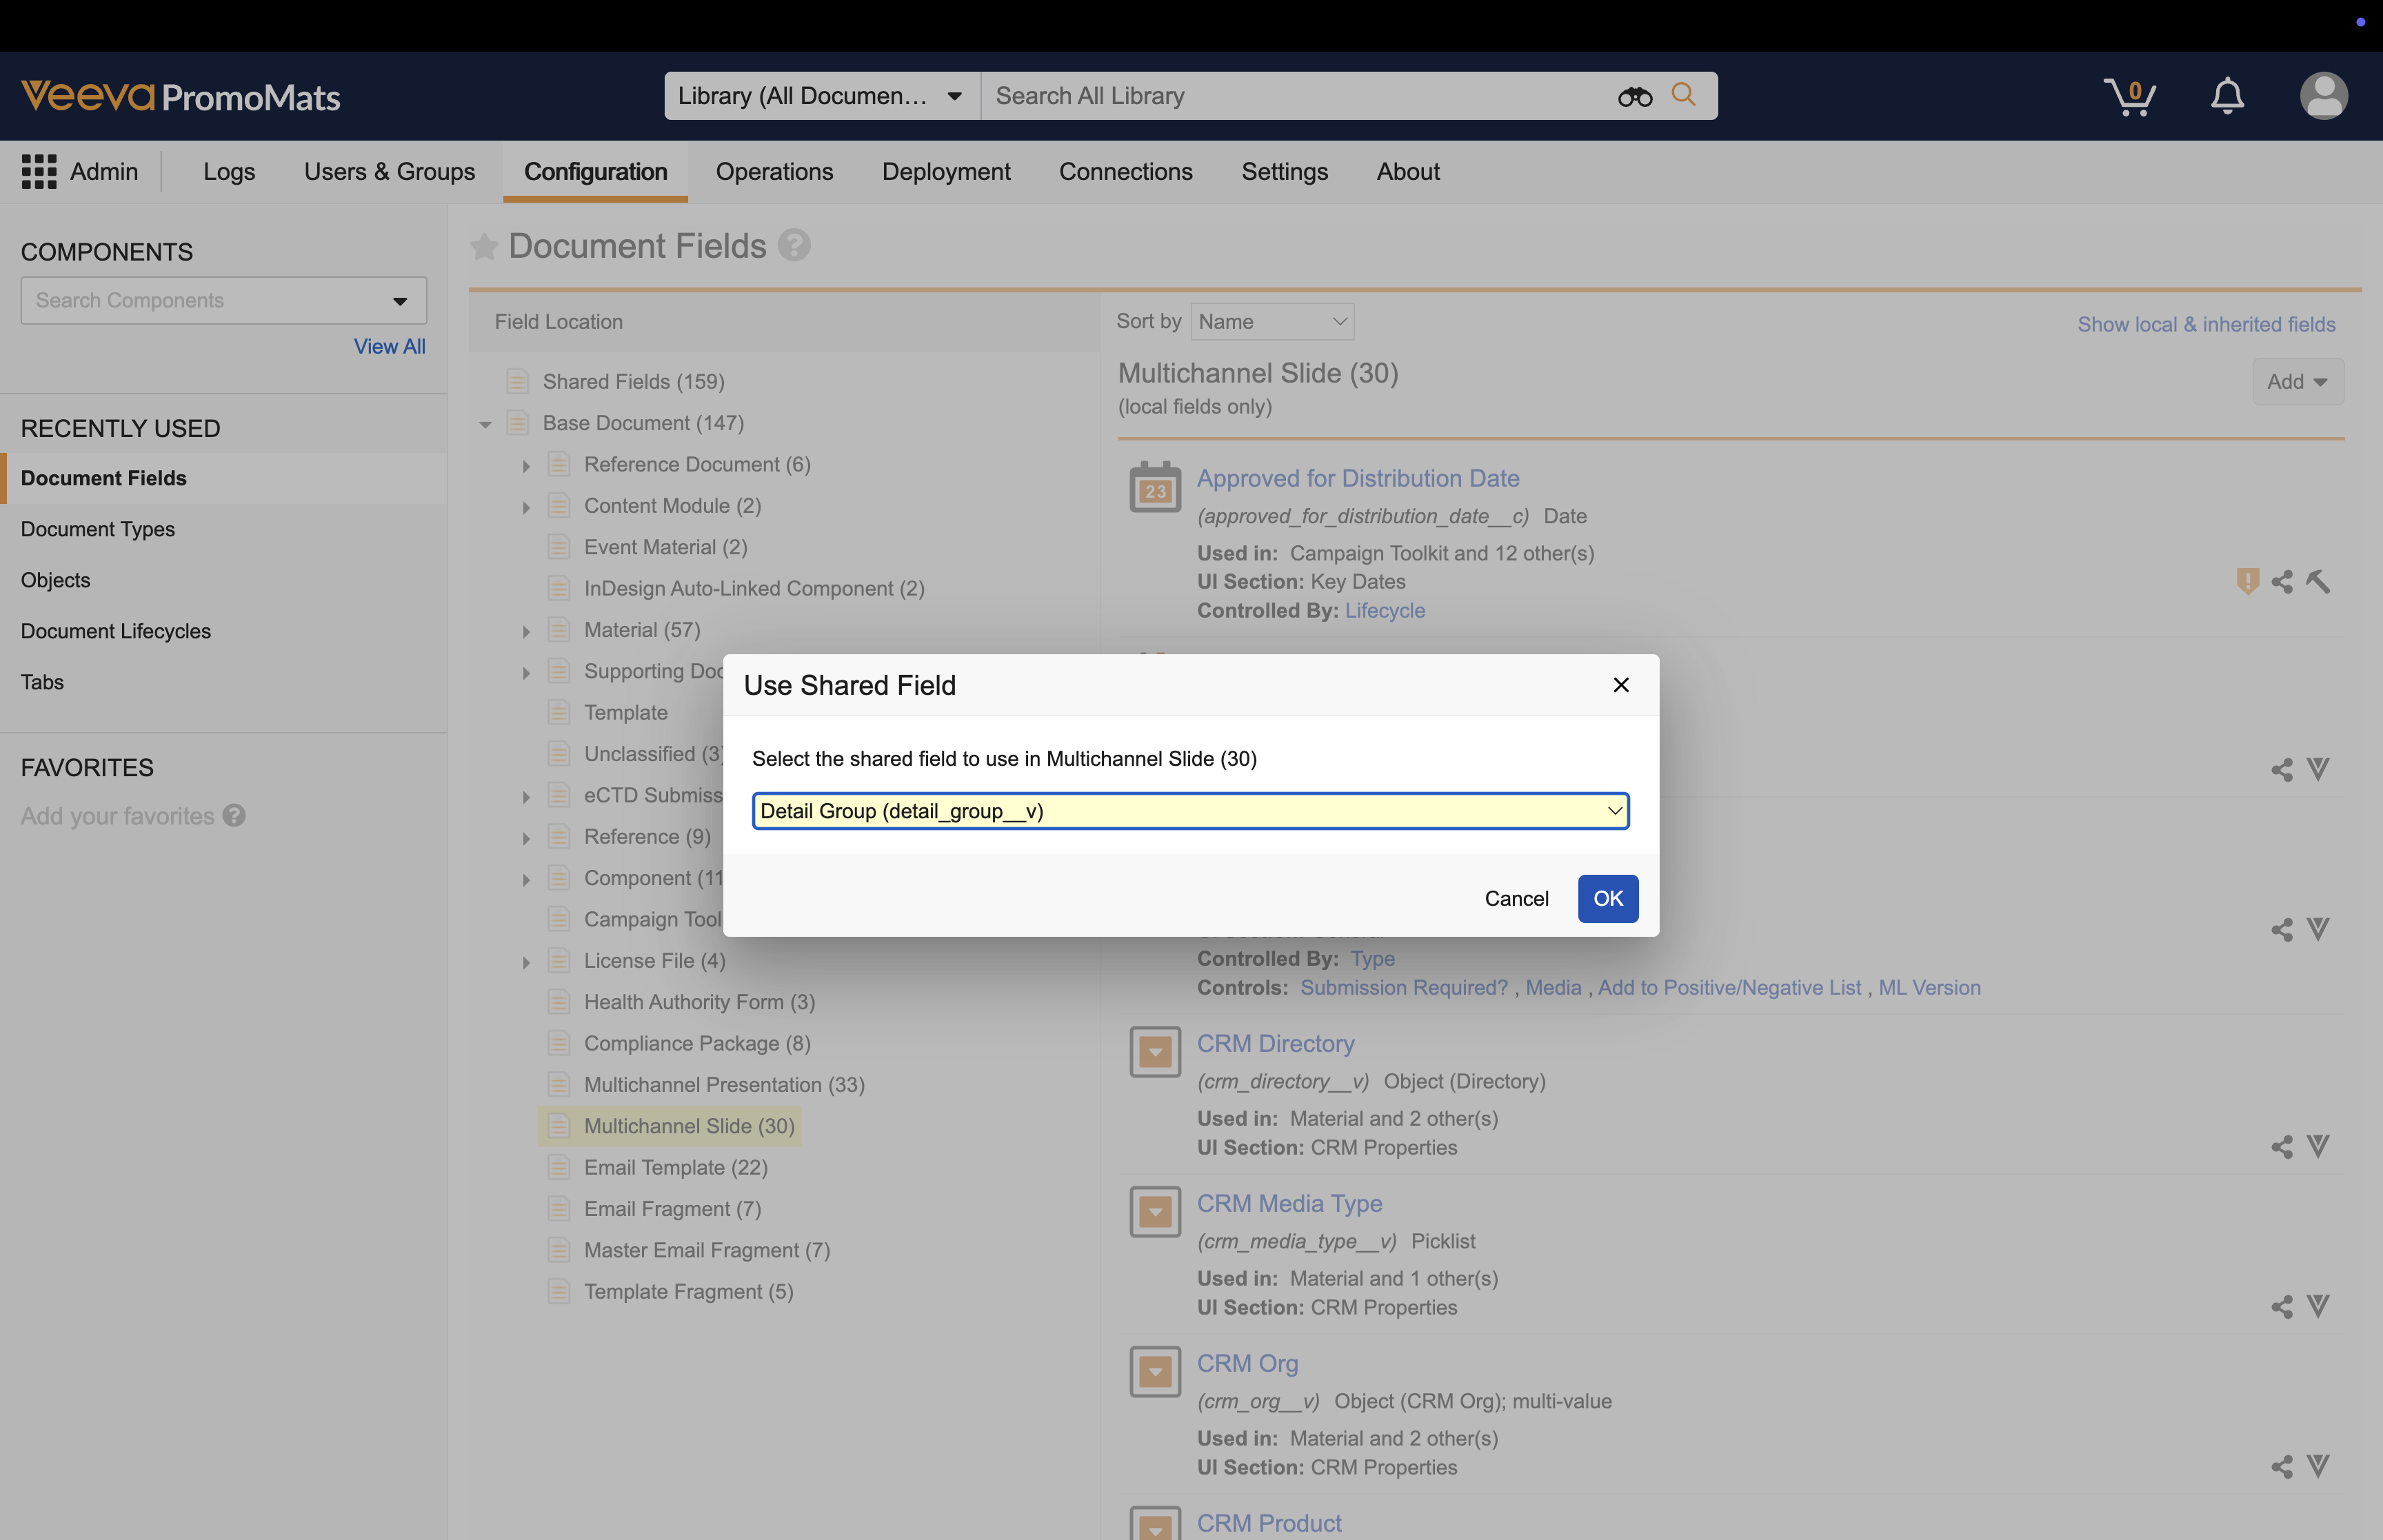
Task: Click share icon for CRM Directory field
Action: pyautogui.click(x=2281, y=1147)
